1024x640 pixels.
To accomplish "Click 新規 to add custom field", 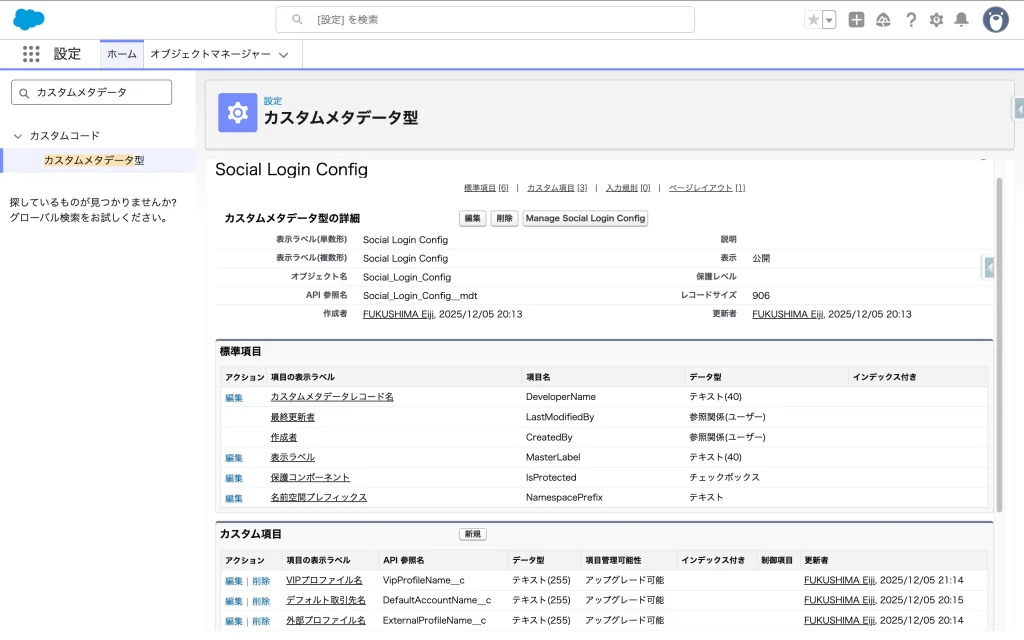I will 472,534.
